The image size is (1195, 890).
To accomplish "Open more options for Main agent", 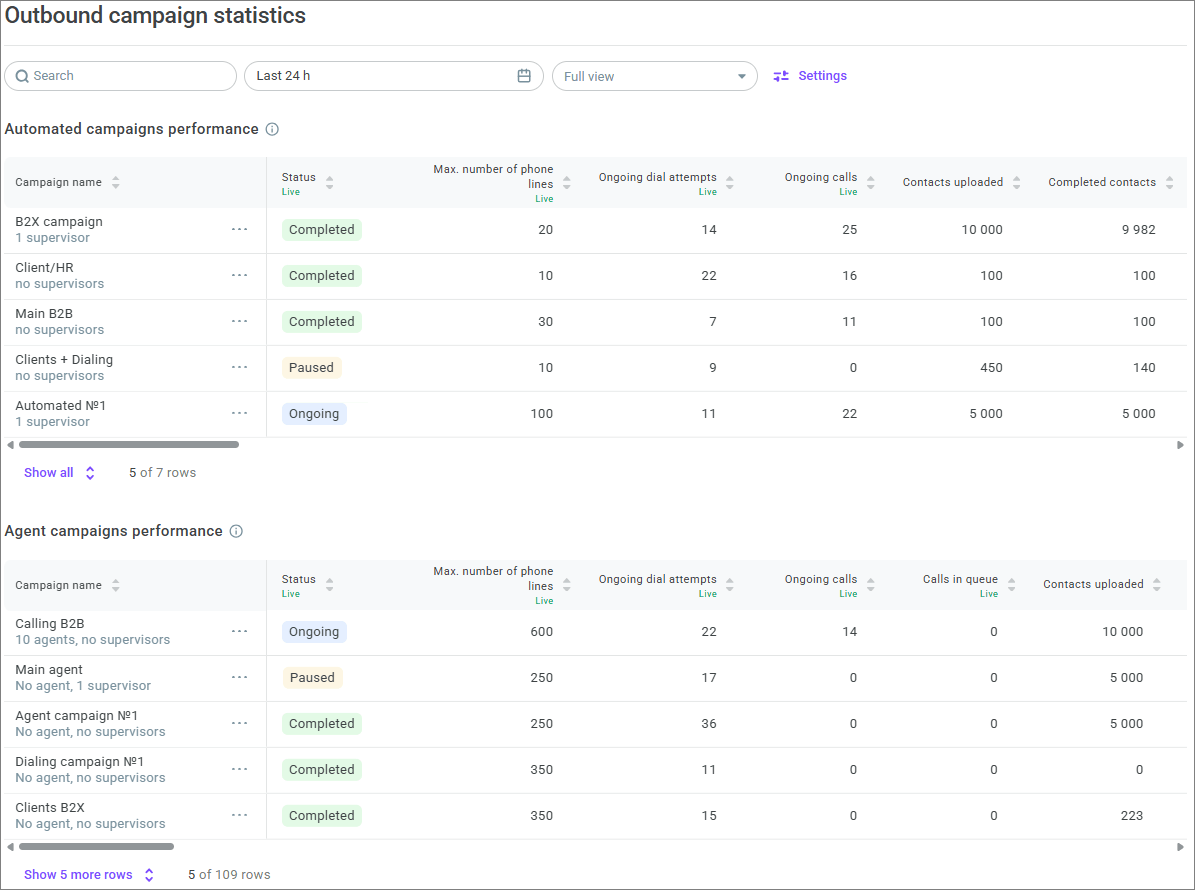I will click(239, 677).
